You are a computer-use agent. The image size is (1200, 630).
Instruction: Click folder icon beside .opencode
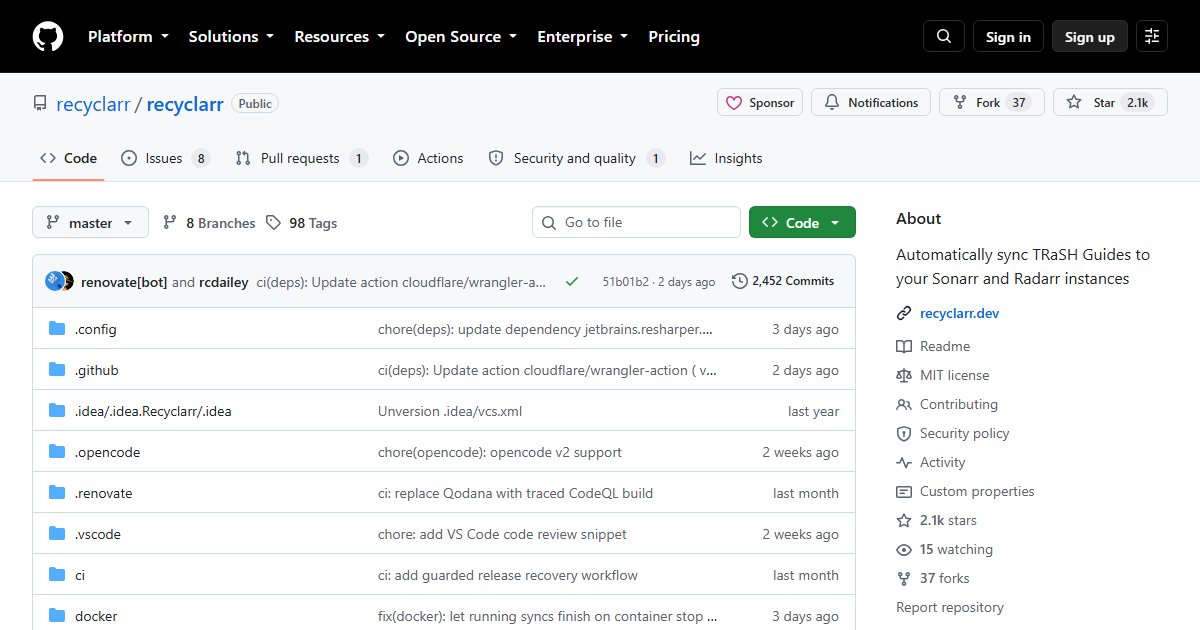click(x=57, y=452)
